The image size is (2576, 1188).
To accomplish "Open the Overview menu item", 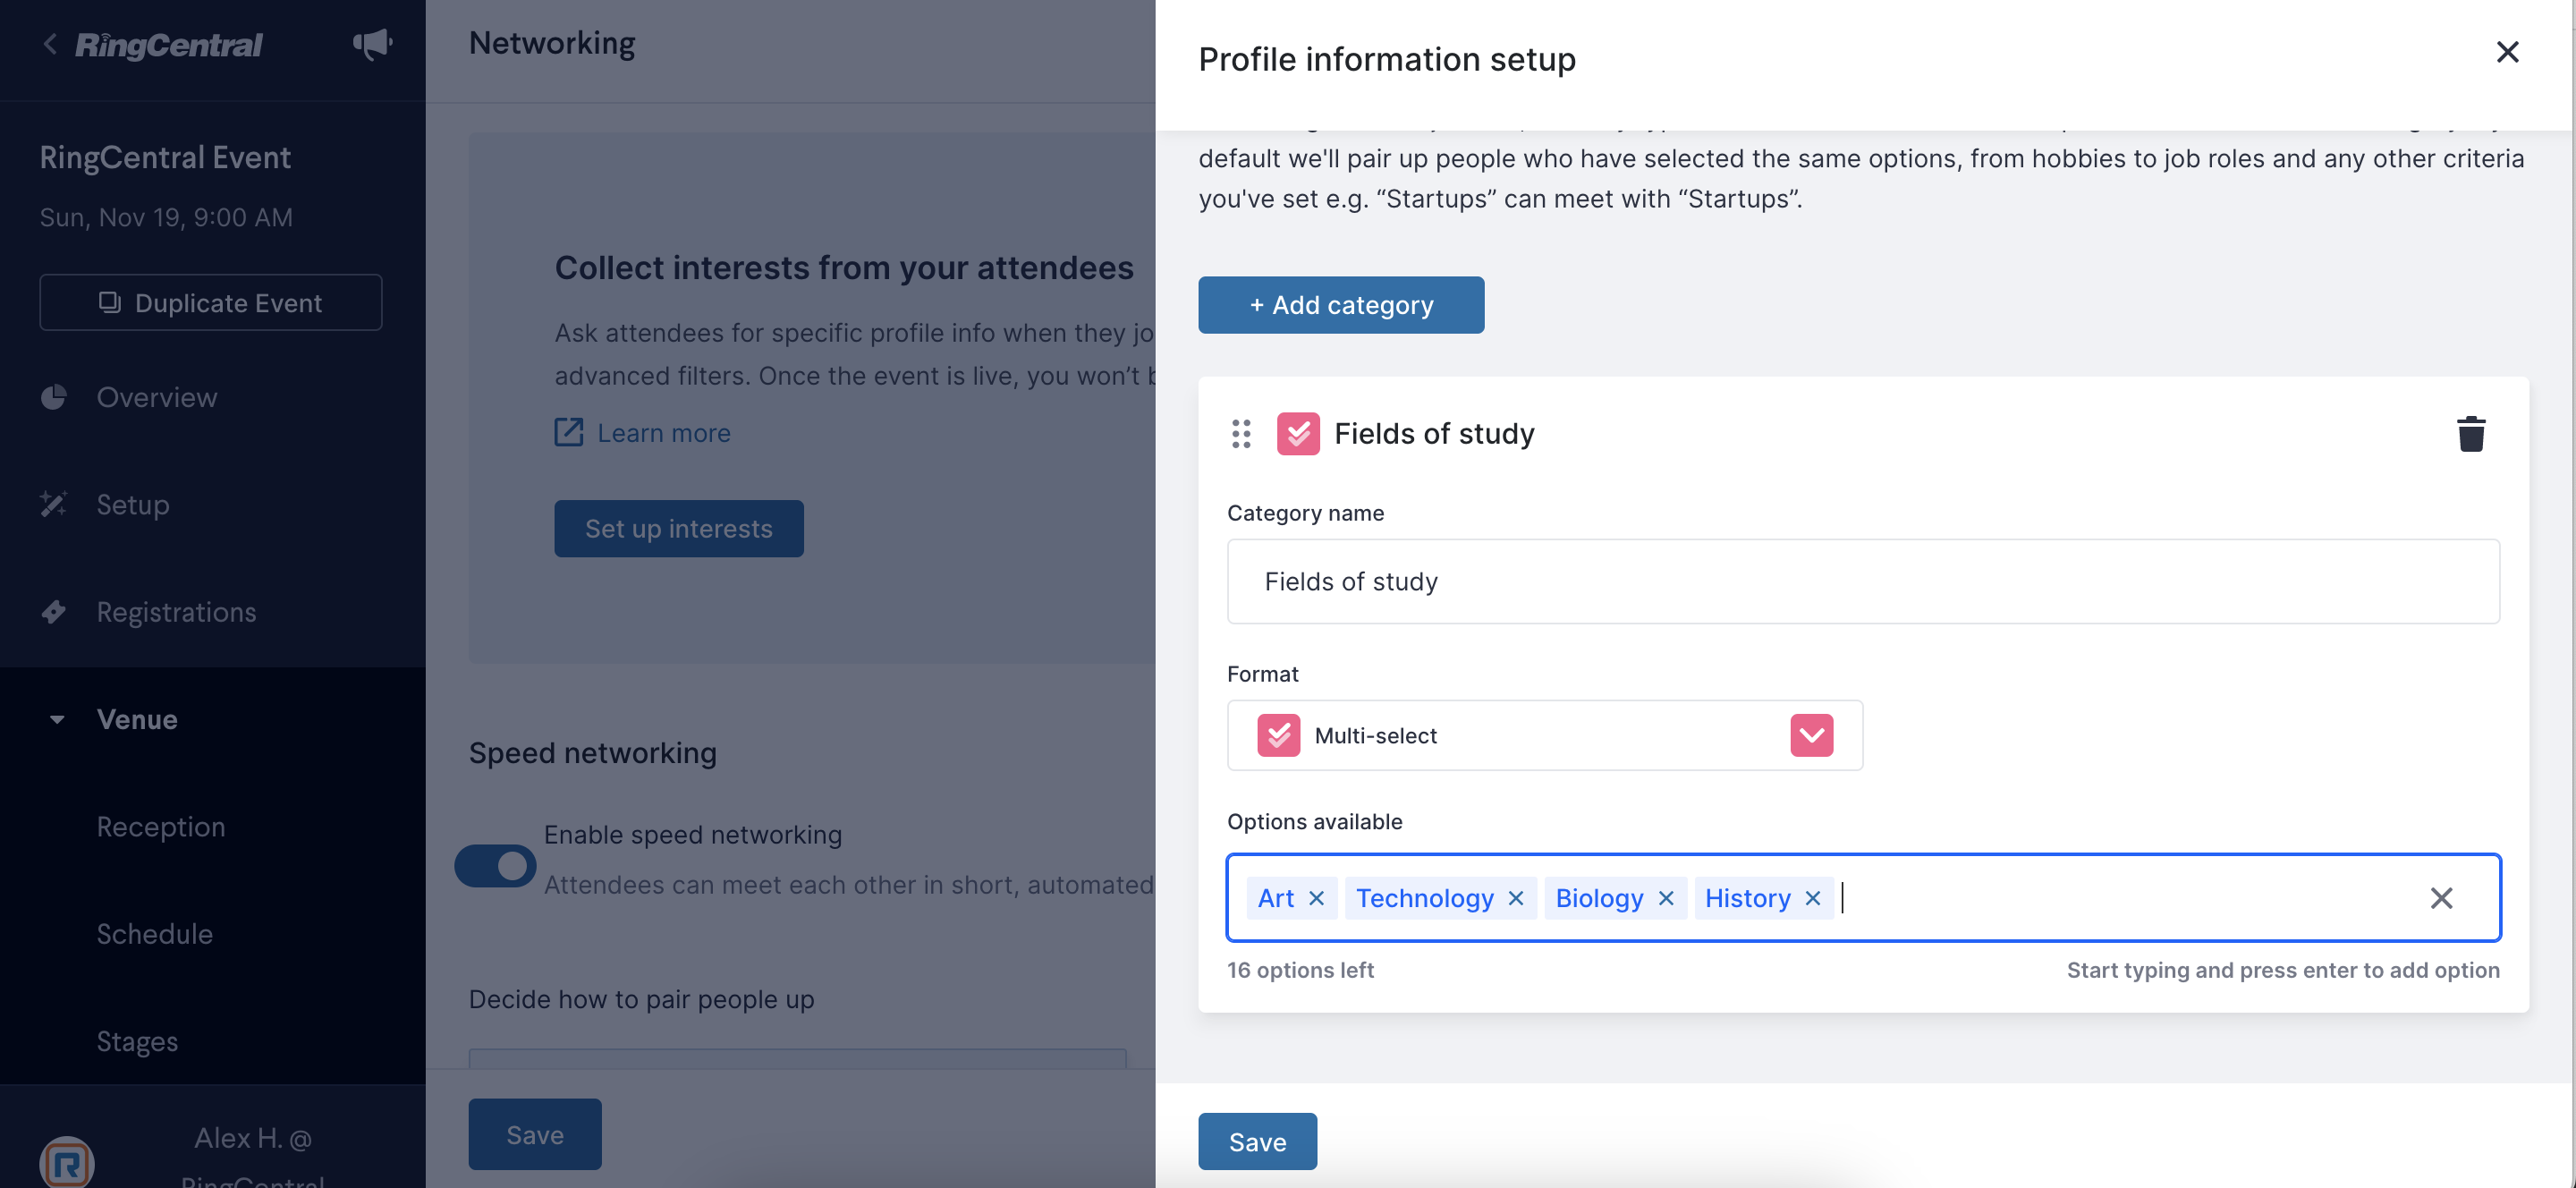I will tap(157, 397).
